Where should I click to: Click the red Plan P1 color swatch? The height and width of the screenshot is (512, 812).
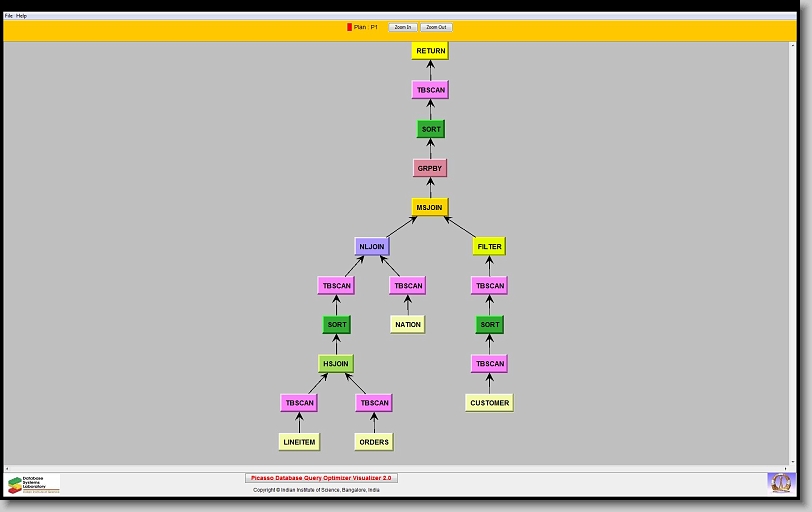[x=349, y=27]
